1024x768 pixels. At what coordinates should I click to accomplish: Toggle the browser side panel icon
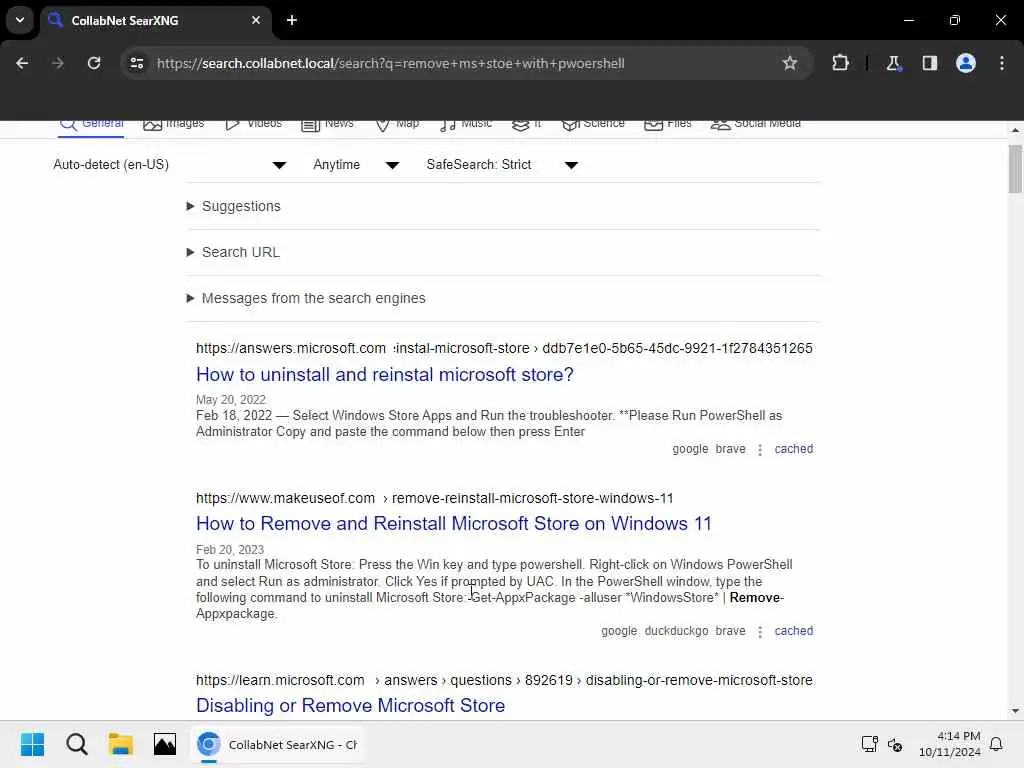[929, 63]
